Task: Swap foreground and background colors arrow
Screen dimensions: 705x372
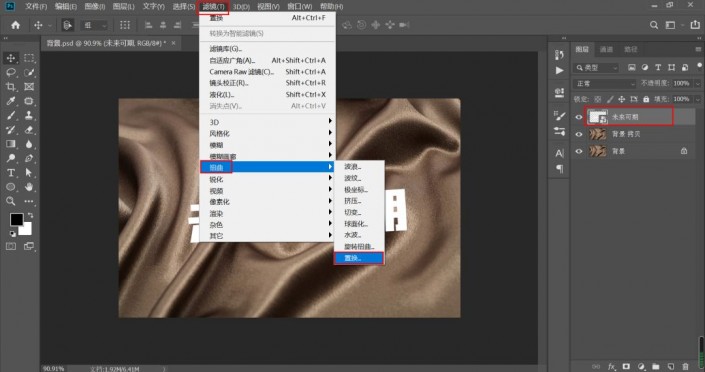Action: point(30,215)
